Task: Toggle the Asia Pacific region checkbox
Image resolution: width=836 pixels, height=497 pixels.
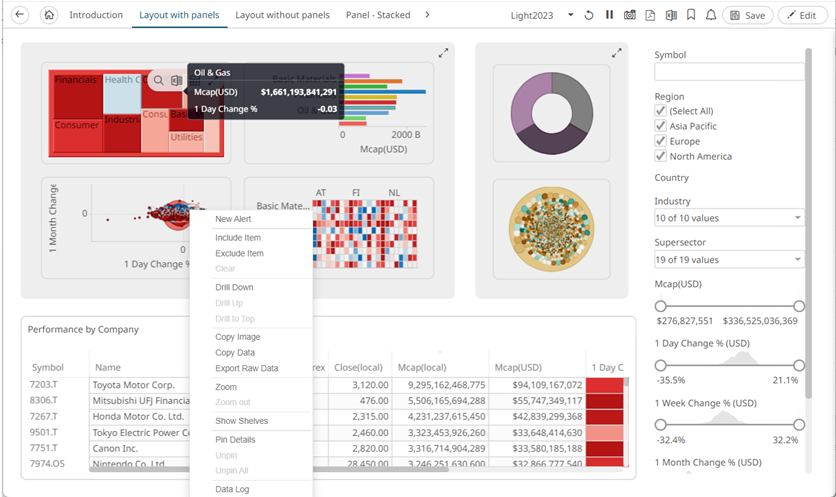Action: click(x=660, y=126)
